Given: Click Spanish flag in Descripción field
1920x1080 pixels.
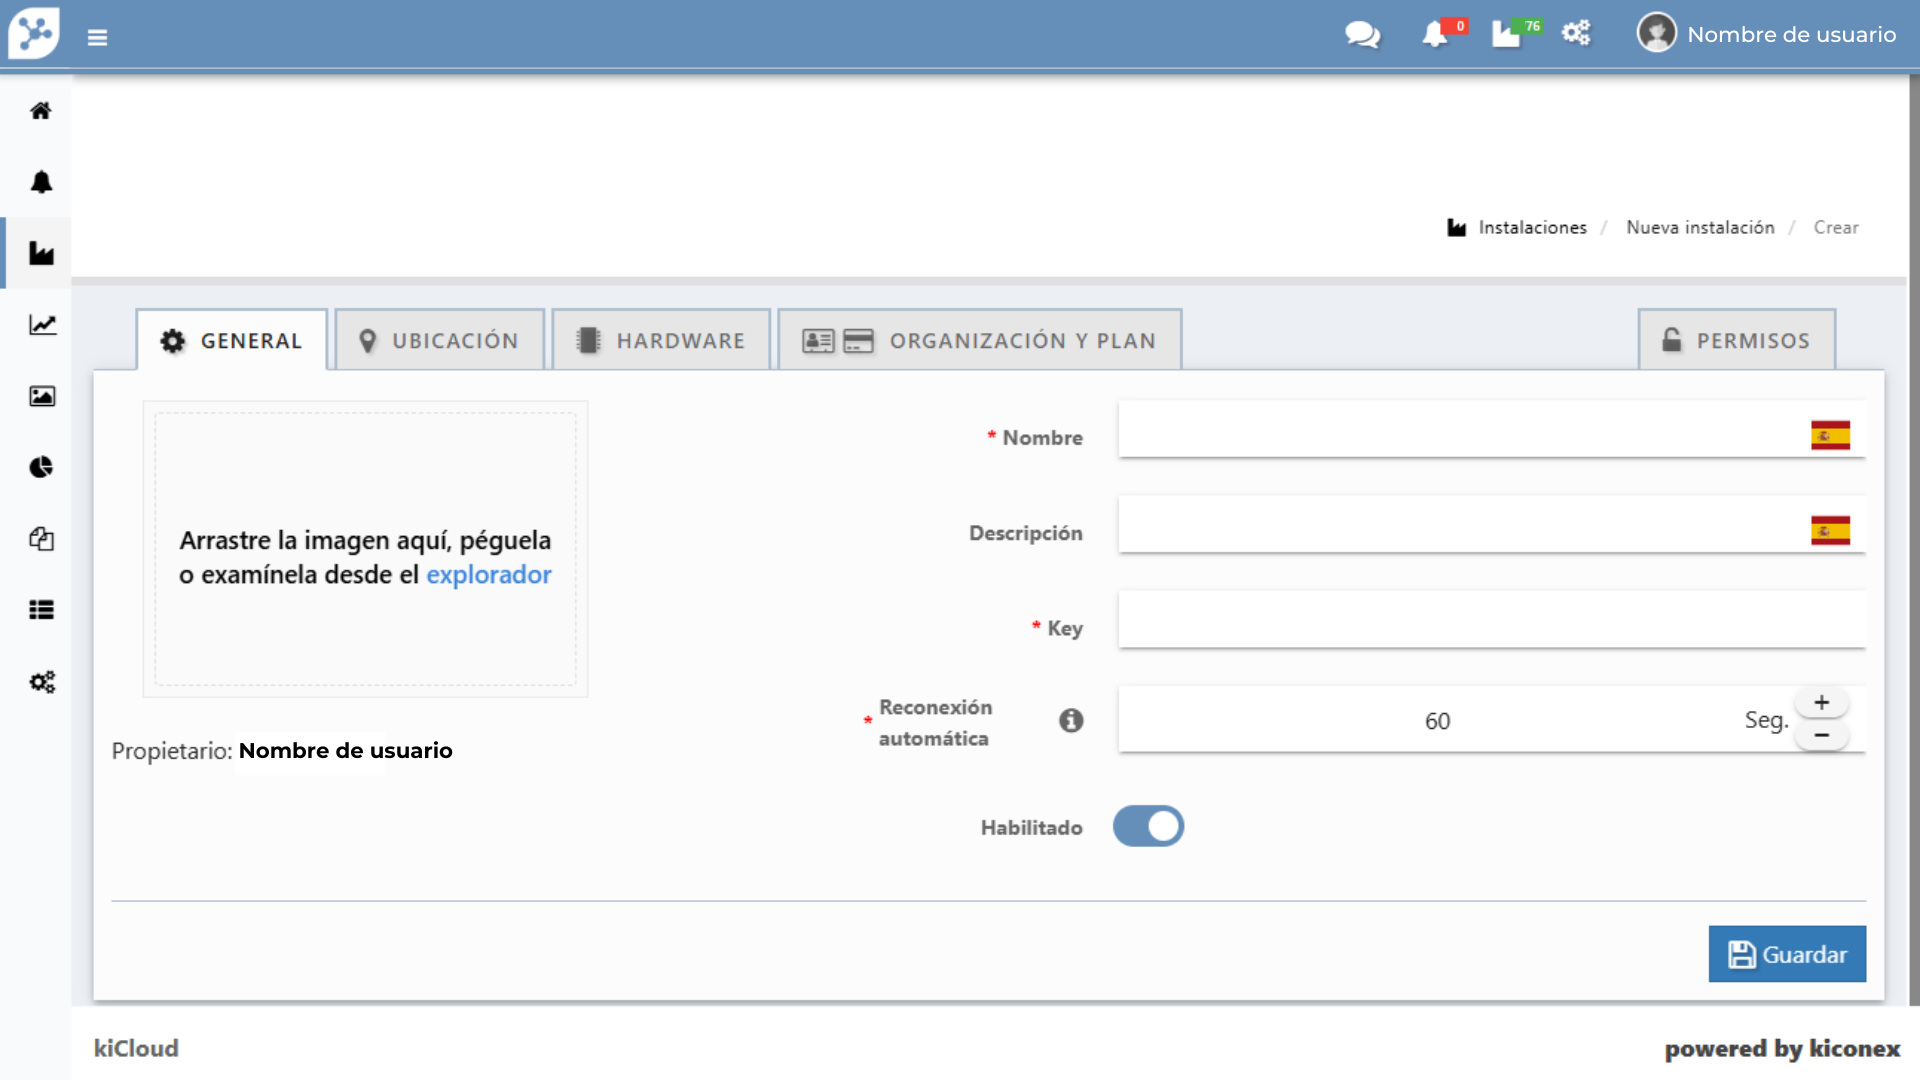Looking at the screenshot, I should (1830, 530).
